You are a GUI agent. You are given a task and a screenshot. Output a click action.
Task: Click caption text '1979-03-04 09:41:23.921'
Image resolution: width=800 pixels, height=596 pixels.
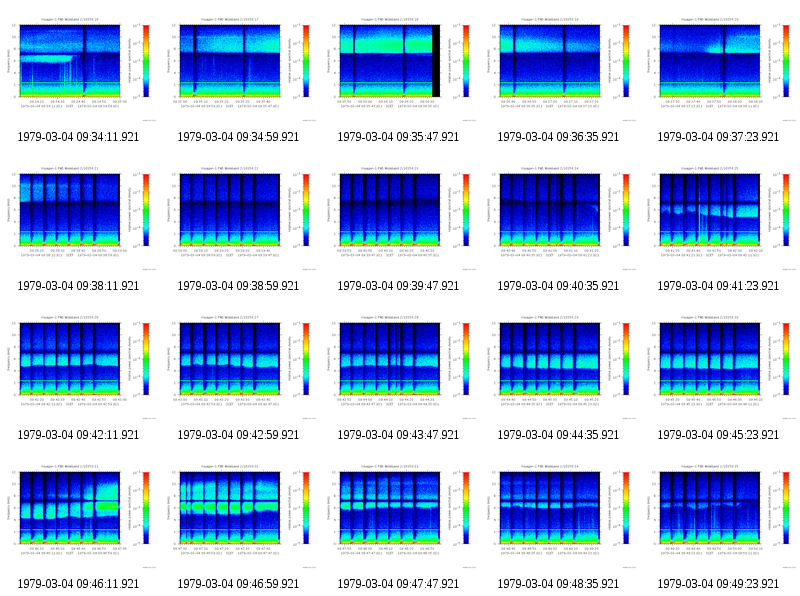pos(719,286)
